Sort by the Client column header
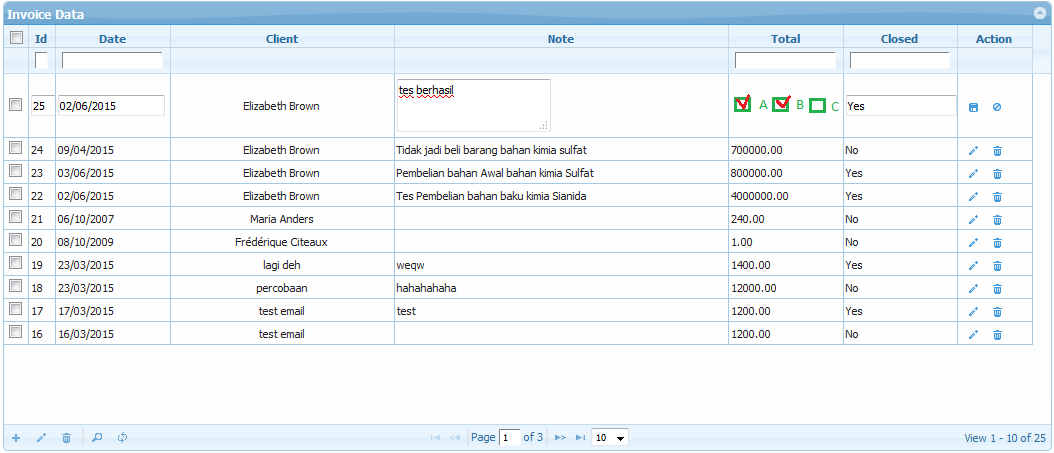This screenshot has height=453, width=1054. coord(282,39)
